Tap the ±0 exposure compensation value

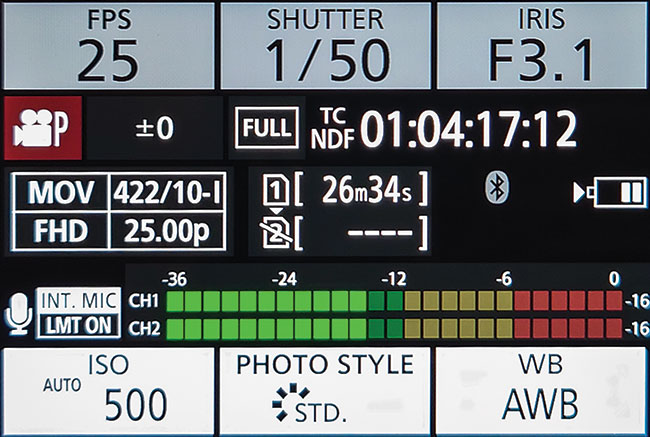(155, 128)
